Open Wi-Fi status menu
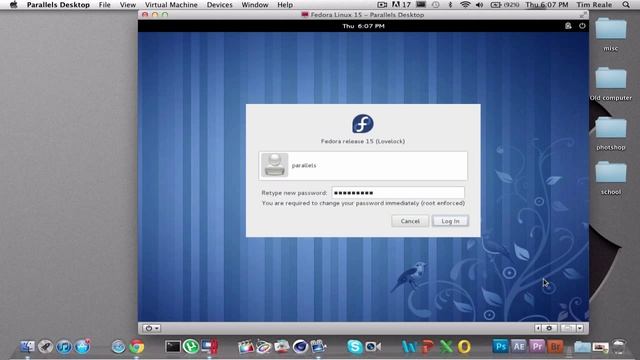The image size is (640, 360). 464,5
